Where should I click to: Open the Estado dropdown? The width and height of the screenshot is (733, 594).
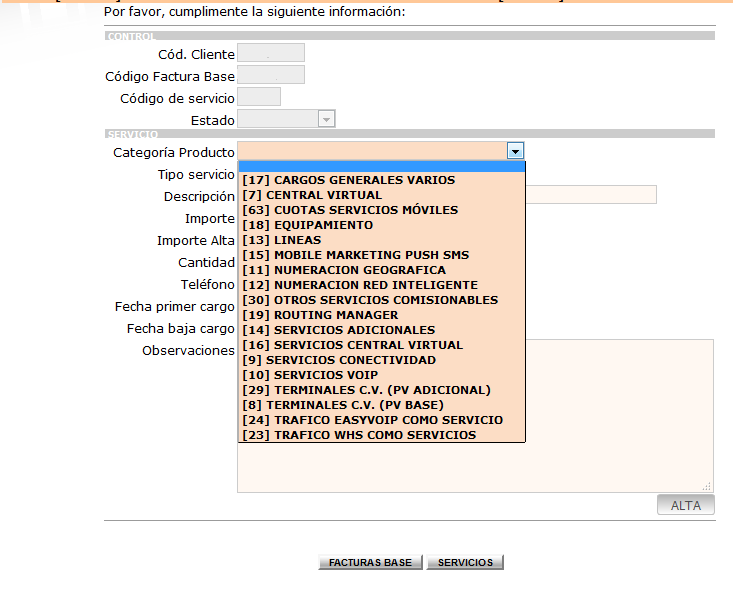pos(326,119)
